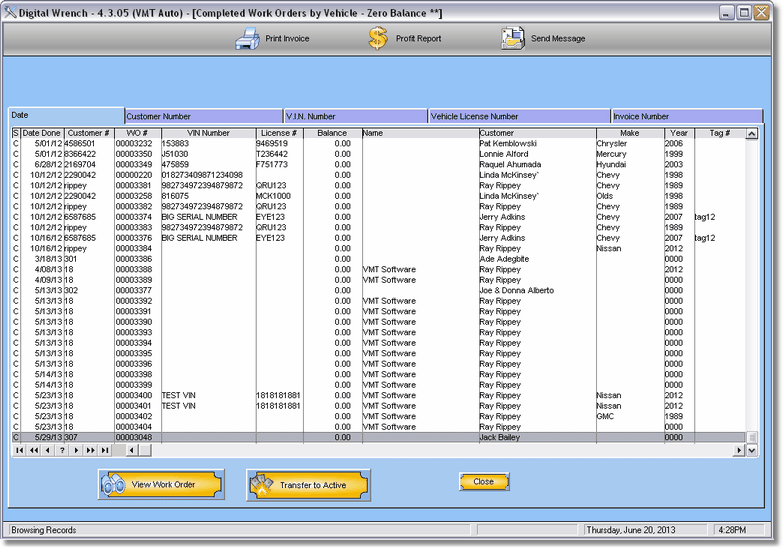Go to next record with right arrow
The height and width of the screenshot is (549, 783).
(x=76, y=450)
